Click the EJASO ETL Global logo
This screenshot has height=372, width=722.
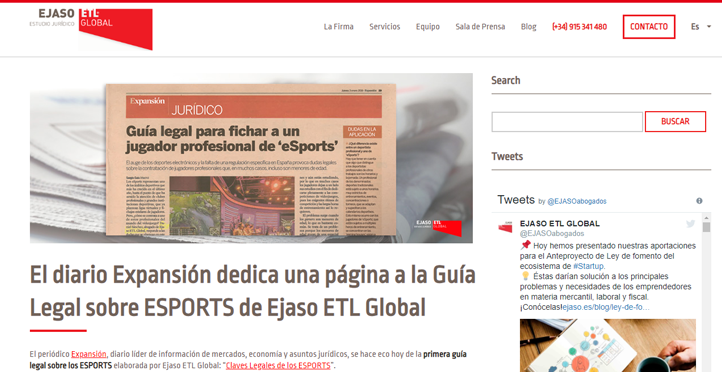click(x=91, y=29)
